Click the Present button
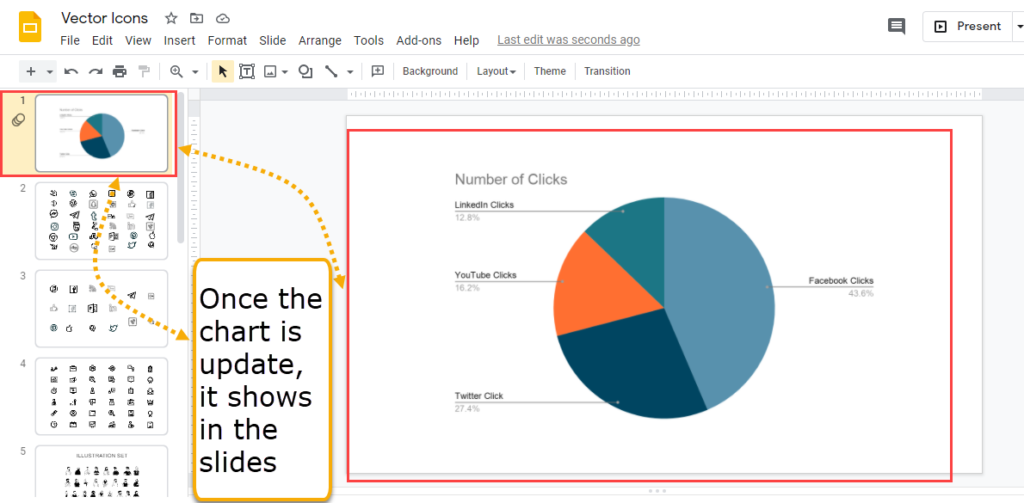This screenshot has width=1024, height=503. pos(967,27)
